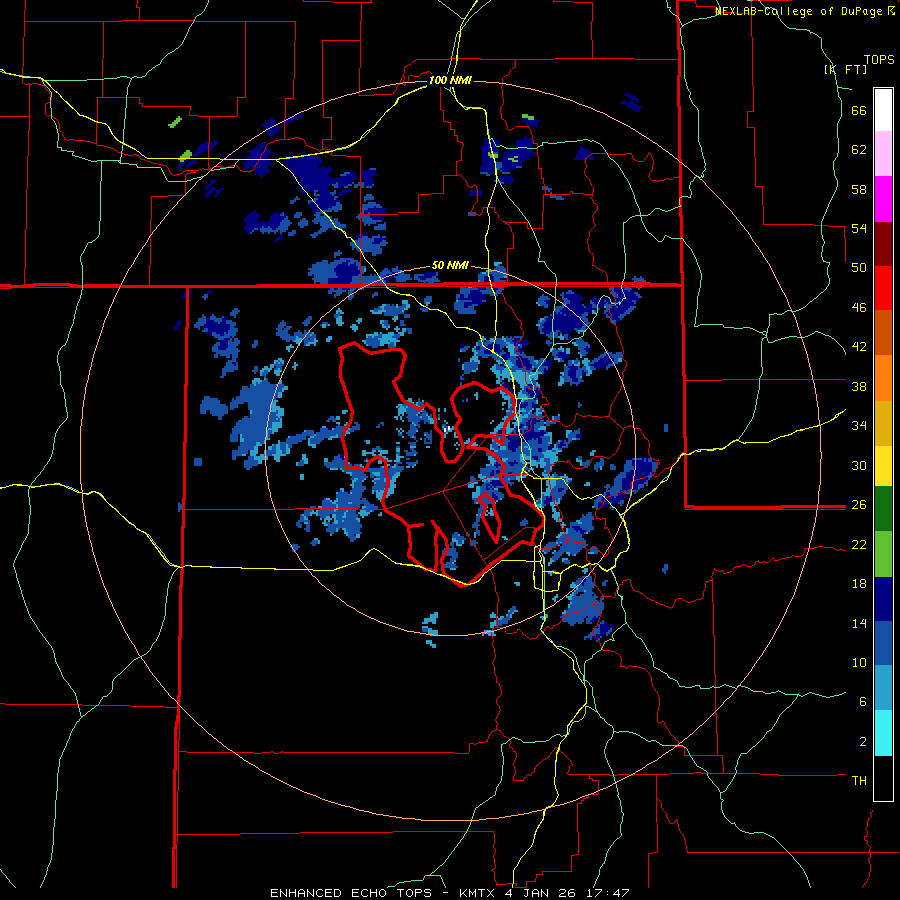Click the bright orange legend swatch
The width and height of the screenshot is (900, 900).
pyautogui.click(x=883, y=378)
